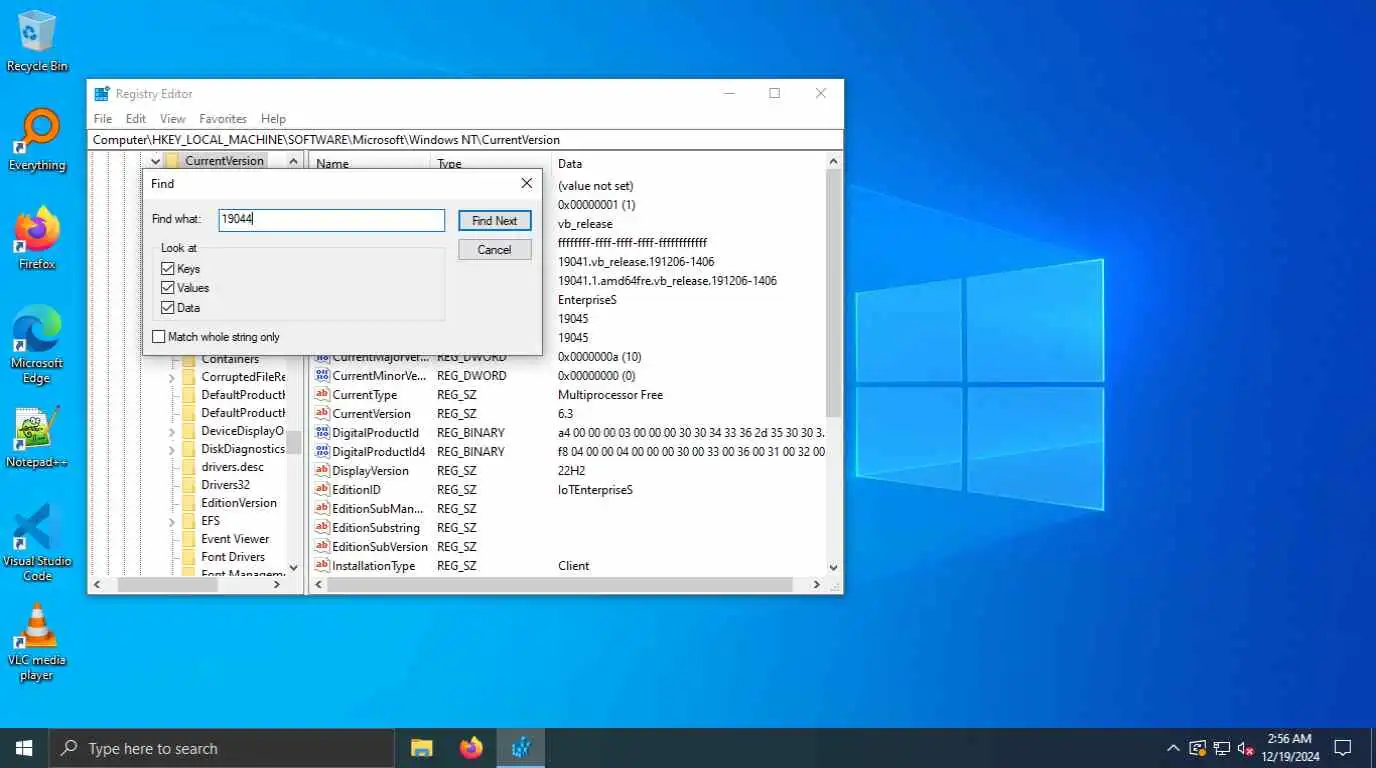This screenshot has width=1376, height=768.
Task: Open the Everything search desktop icon
Action: click(x=37, y=140)
